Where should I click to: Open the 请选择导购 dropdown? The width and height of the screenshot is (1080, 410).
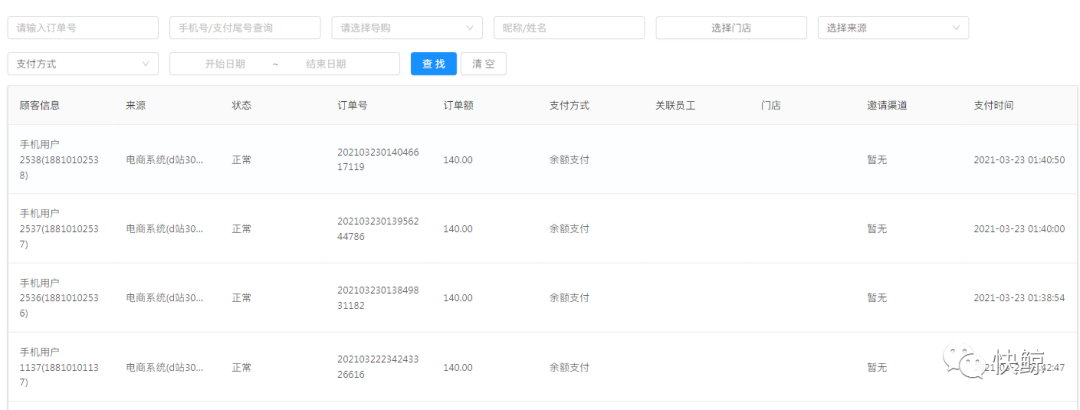click(406, 28)
